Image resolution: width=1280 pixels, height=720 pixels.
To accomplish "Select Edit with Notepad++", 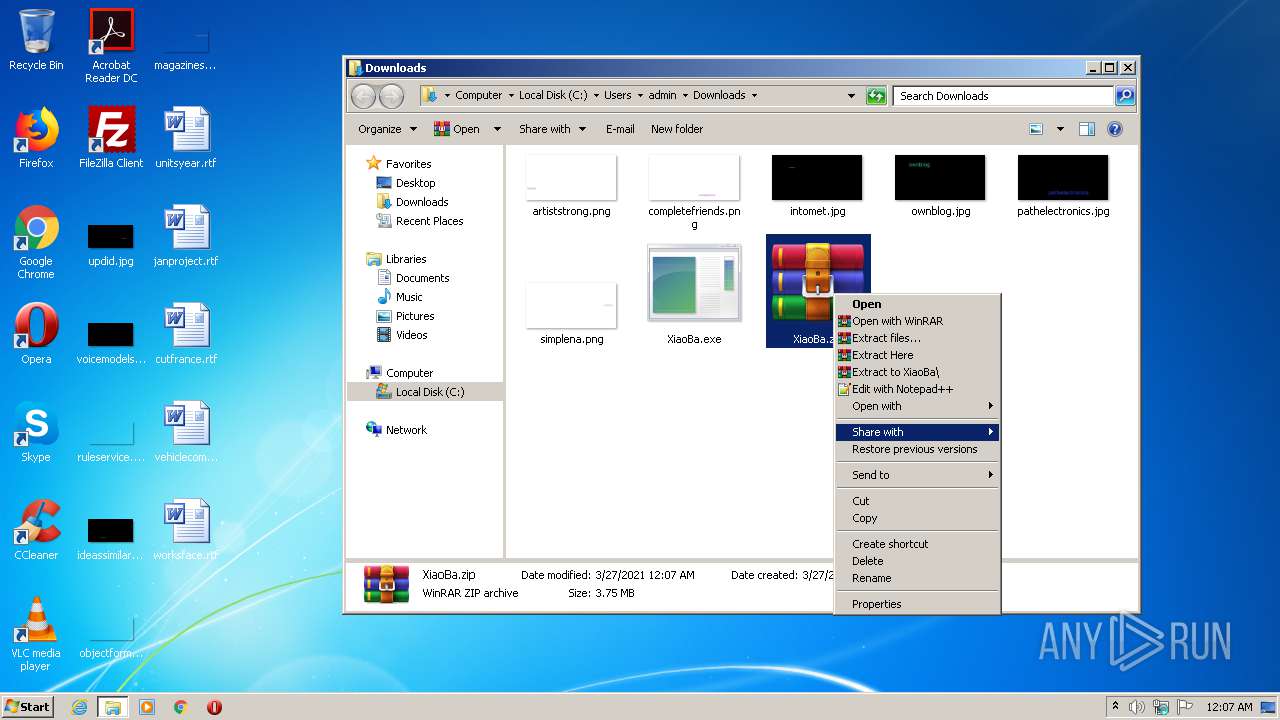I will [917, 389].
